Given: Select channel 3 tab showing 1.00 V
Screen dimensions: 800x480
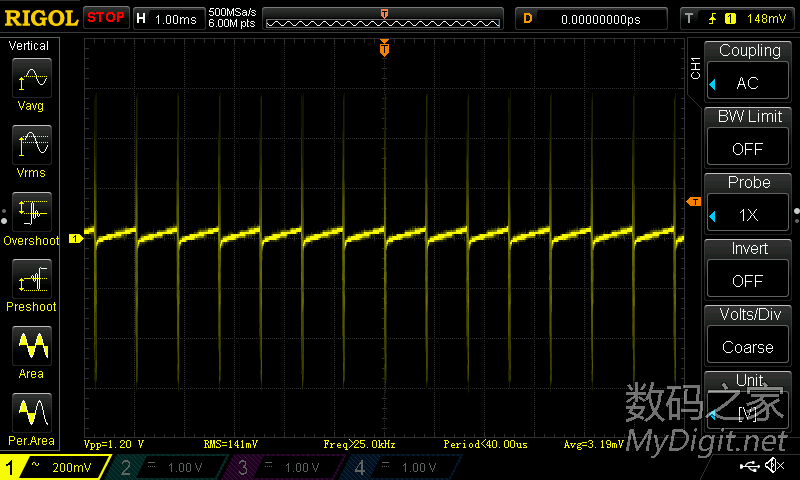Looking at the screenshot, I should pos(283,467).
